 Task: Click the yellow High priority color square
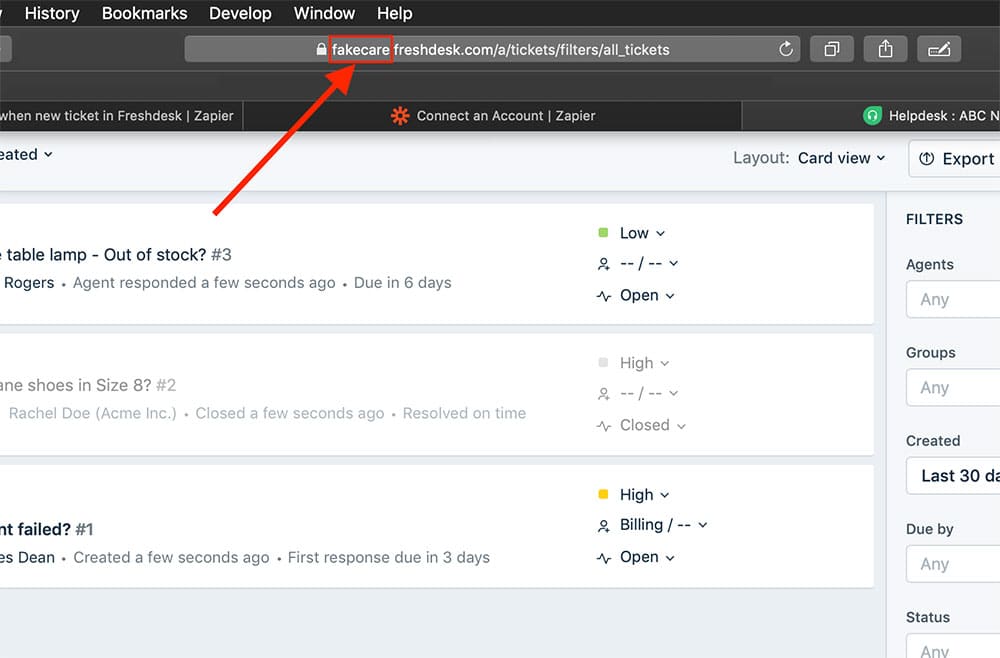click(x=603, y=494)
